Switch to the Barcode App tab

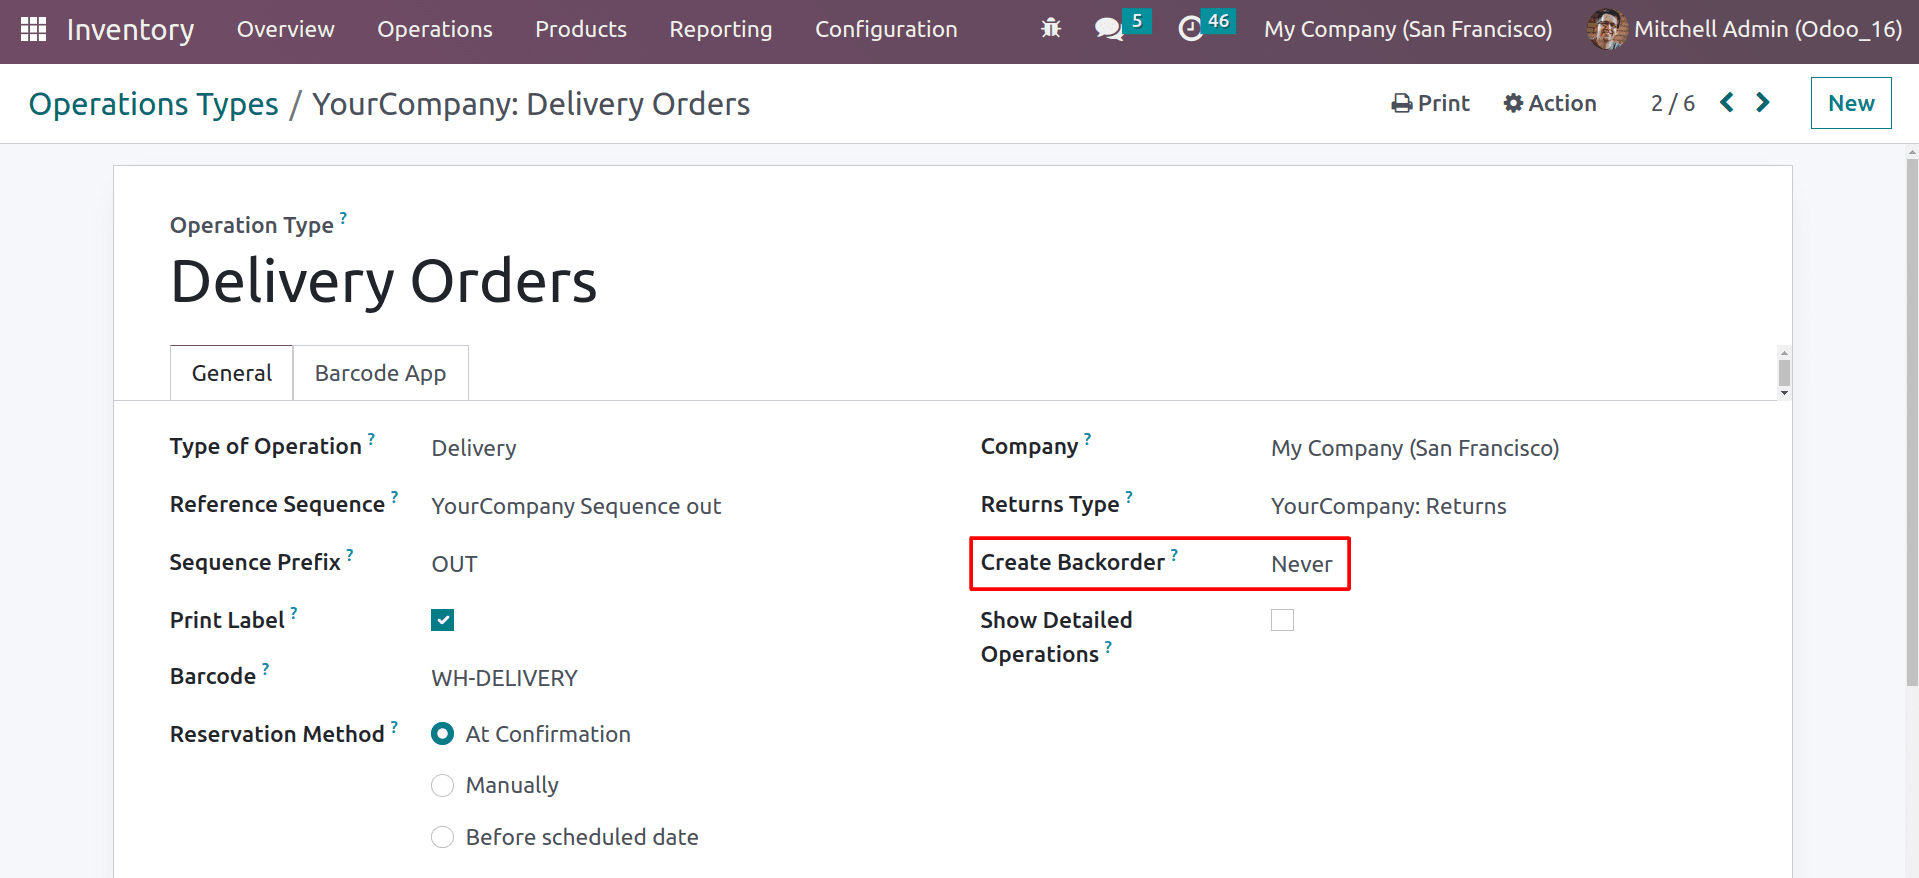pos(380,373)
